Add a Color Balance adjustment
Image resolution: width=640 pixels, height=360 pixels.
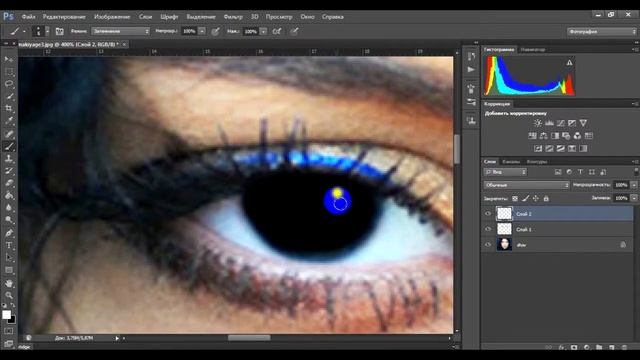(x=544, y=136)
